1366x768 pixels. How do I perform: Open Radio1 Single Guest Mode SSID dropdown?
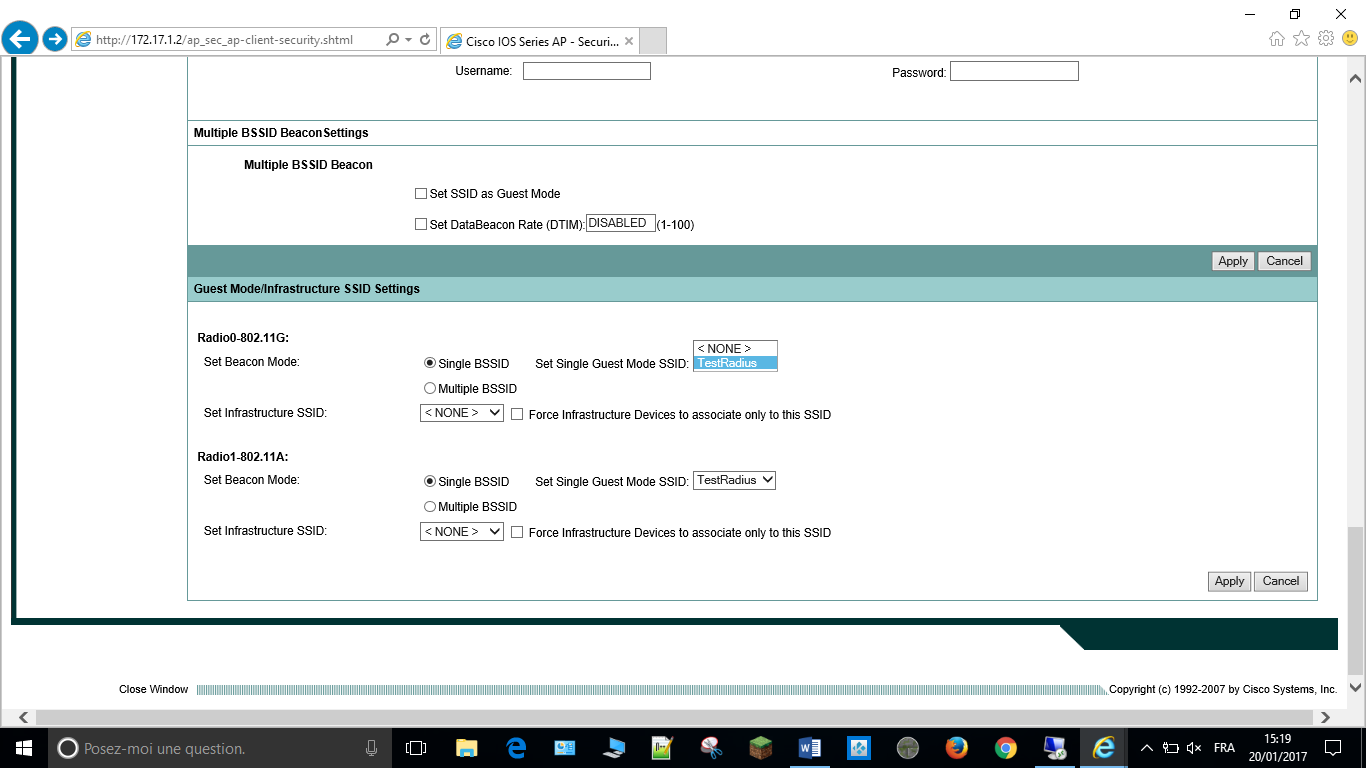click(734, 480)
